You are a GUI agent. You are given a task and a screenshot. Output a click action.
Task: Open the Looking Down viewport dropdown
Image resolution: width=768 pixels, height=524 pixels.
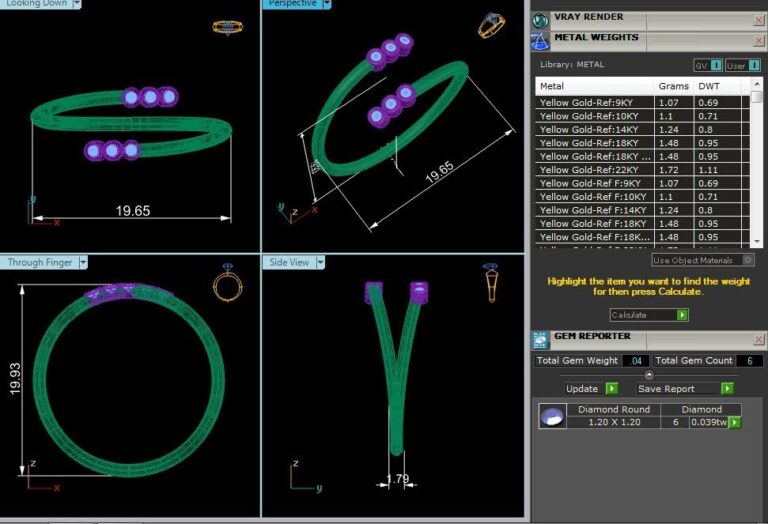pyautogui.click(x=77, y=4)
